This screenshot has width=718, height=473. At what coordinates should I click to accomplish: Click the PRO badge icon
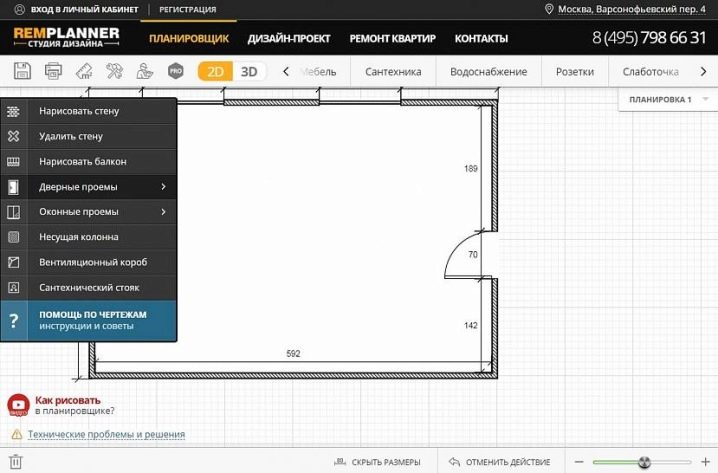tap(176, 72)
